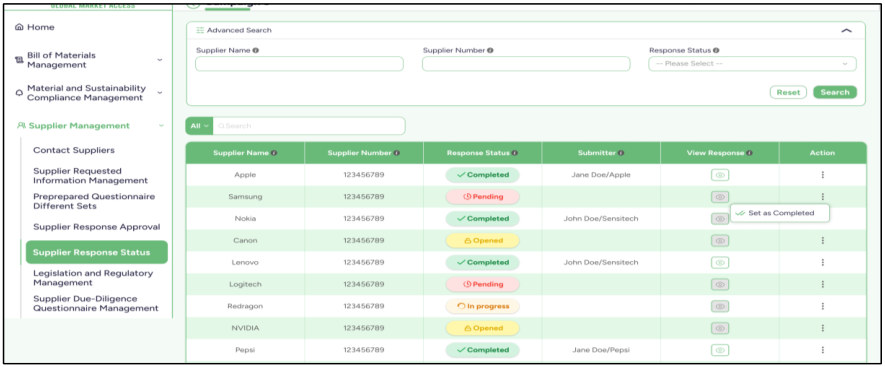Click Submitter column header info icon
This screenshot has height=367, width=885.
pyautogui.click(x=621, y=153)
